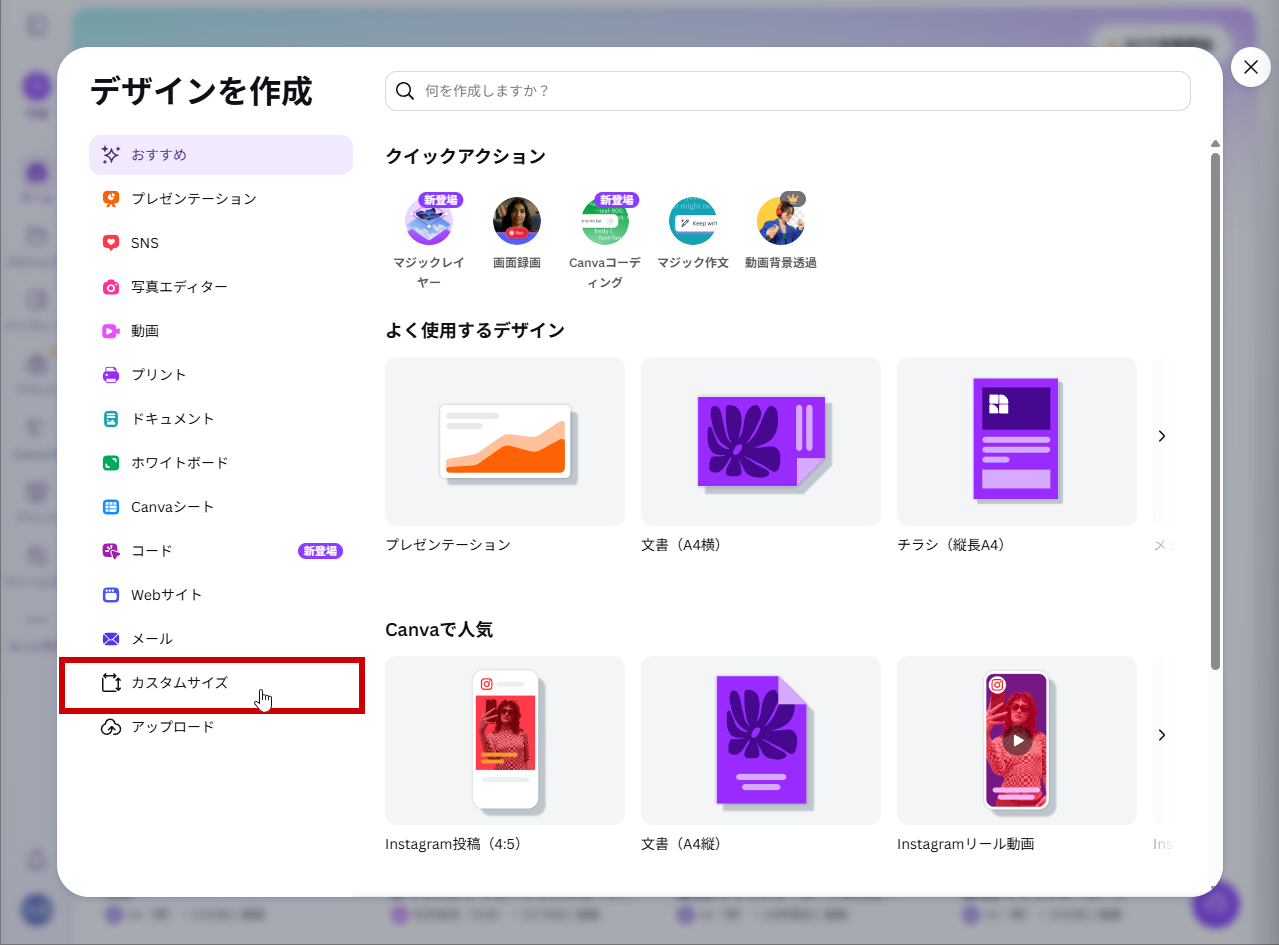The width and height of the screenshot is (1279, 945).
Task: Choose the Instagramリール動画 thumbnail
Action: pyautogui.click(x=1017, y=740)
